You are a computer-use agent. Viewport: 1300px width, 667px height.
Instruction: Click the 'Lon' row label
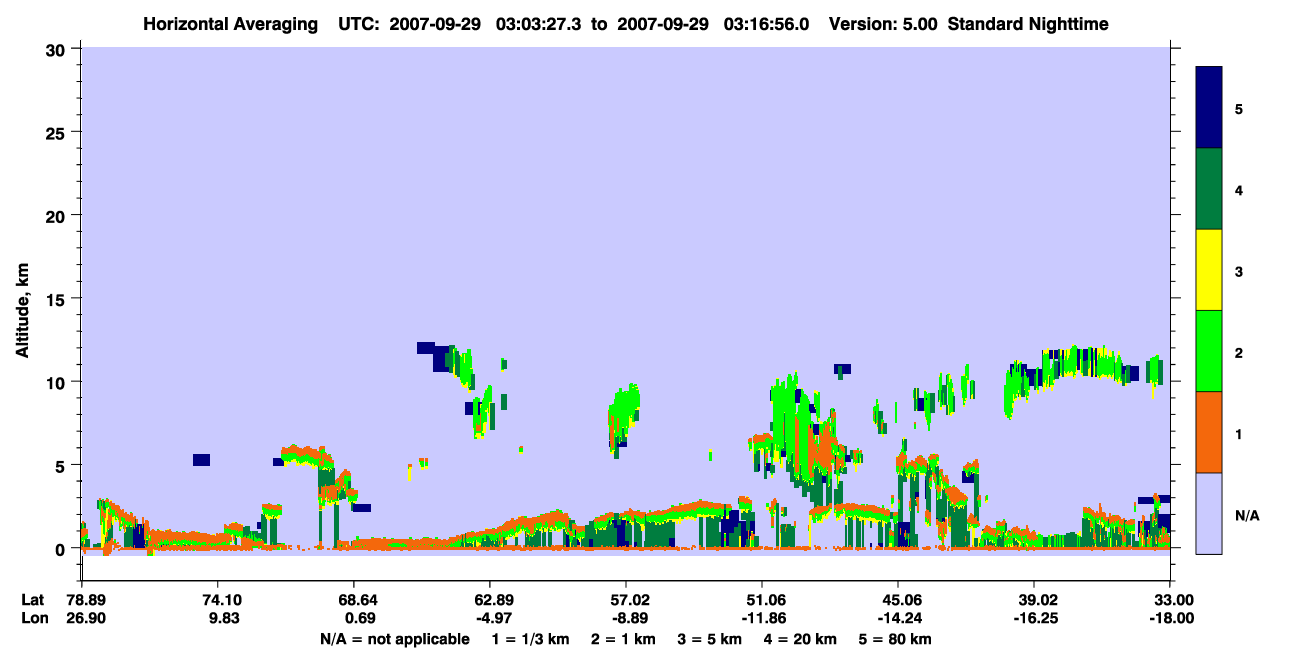point(33,618)
